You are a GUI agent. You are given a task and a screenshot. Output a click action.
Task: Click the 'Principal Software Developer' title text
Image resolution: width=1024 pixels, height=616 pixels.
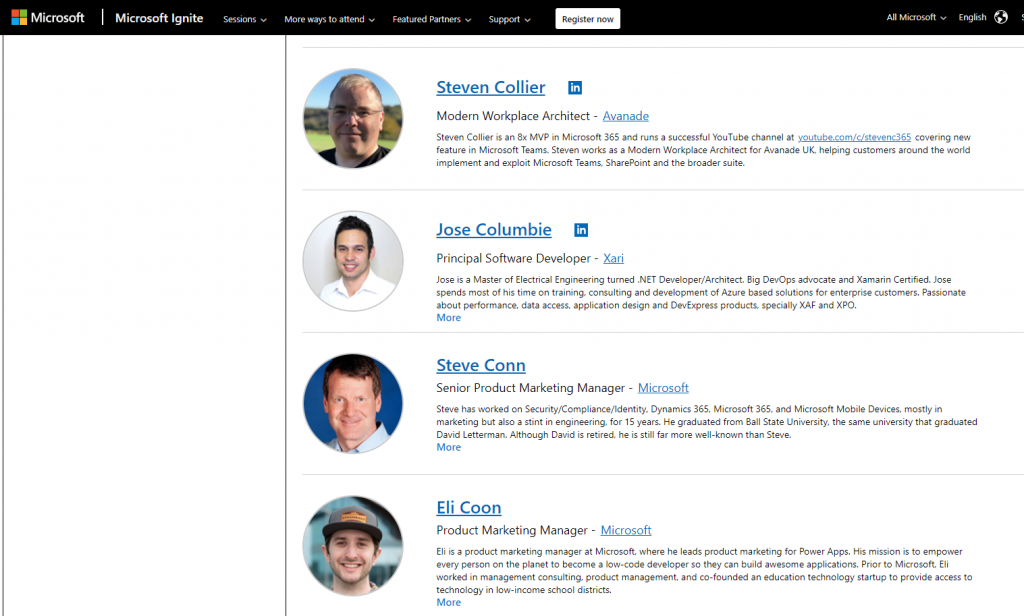513,259
